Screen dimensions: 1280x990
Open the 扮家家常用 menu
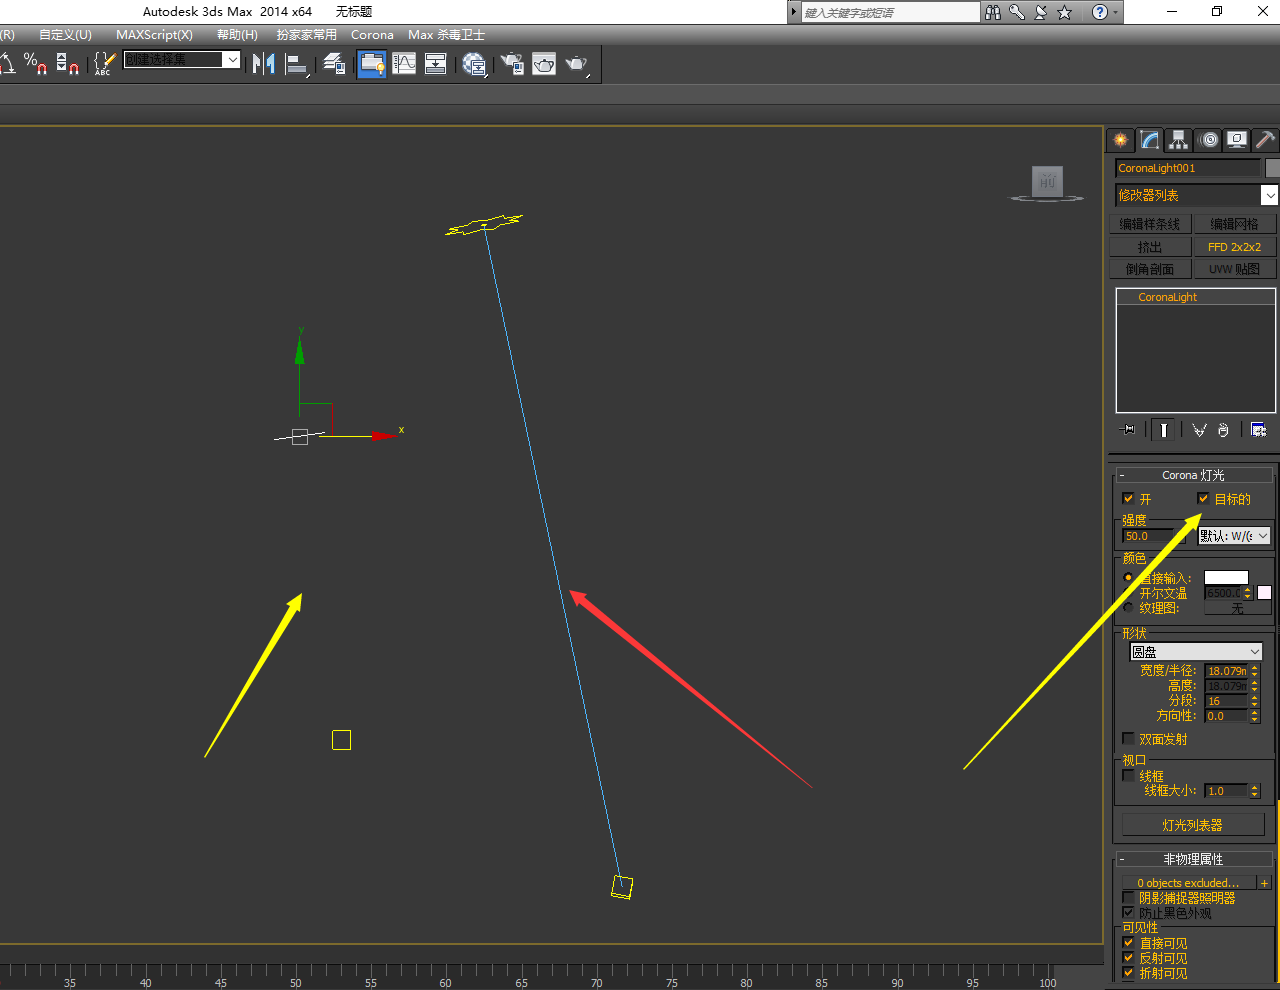pyautogui.click(x=307, y=35)
